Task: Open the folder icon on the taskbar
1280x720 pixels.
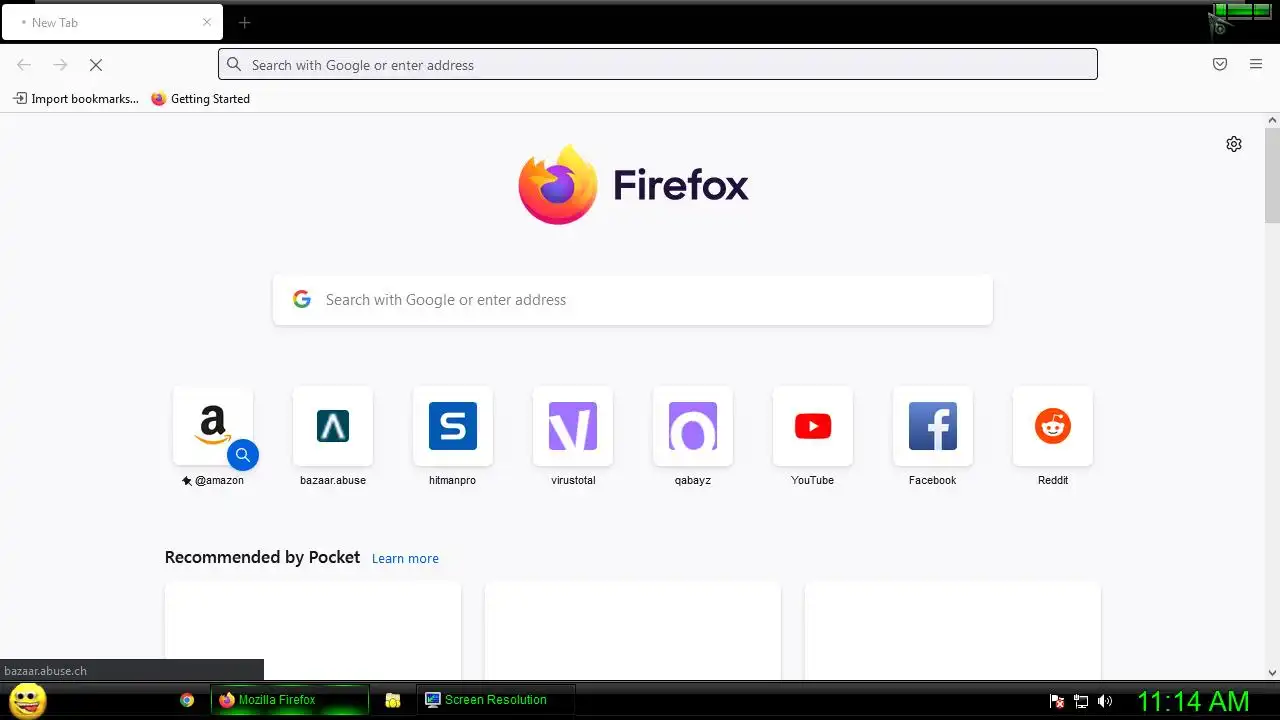Action: 393,700
